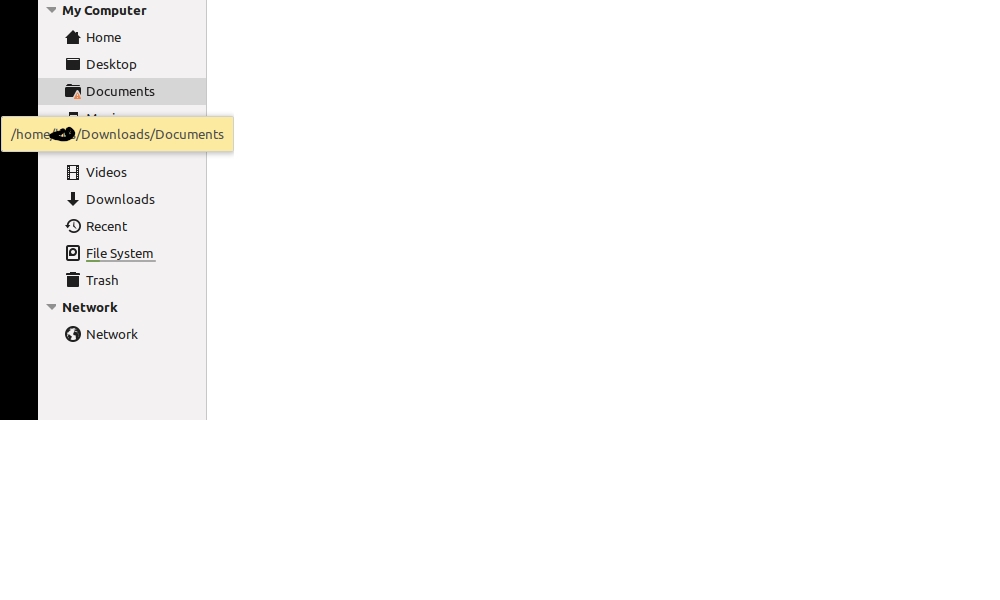Click the Network globe icon
The image size is (1000, 600).
pyautogui.click(x=73, y=334)
